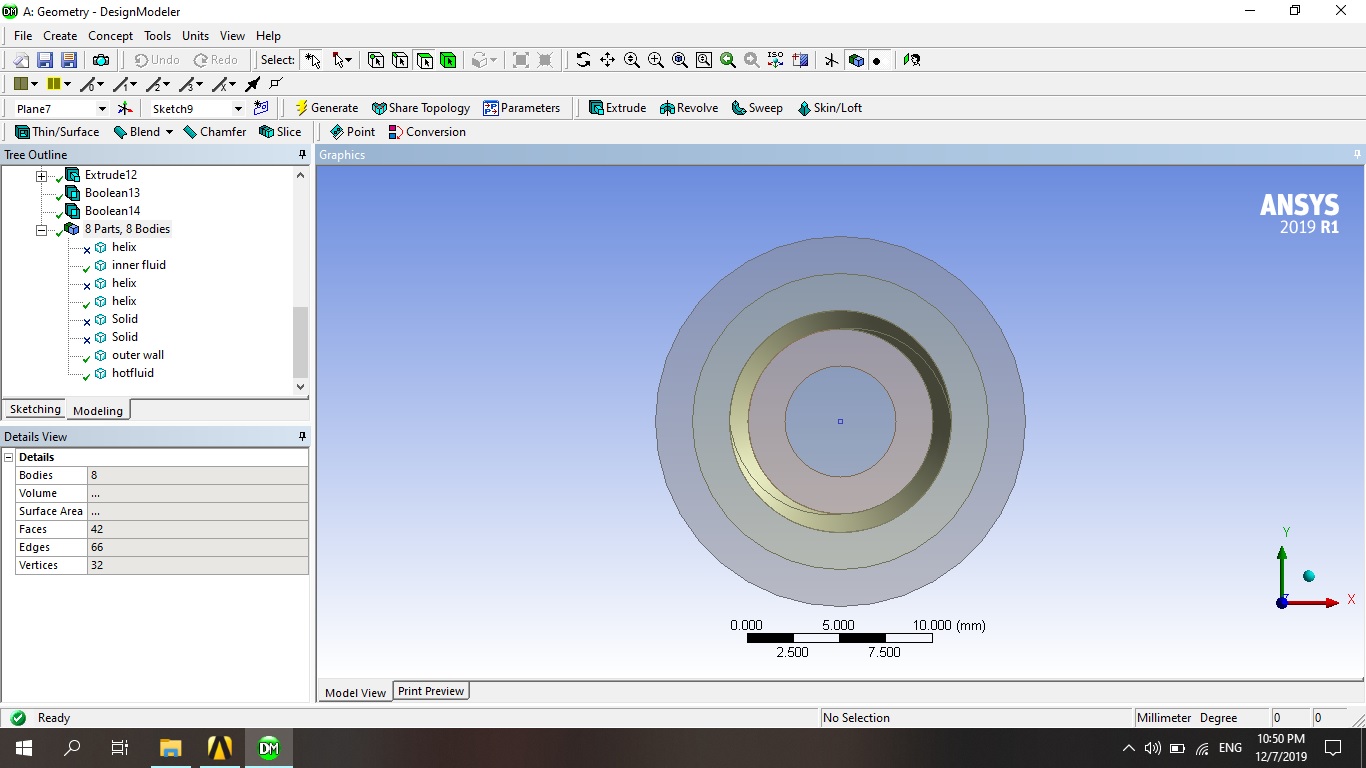Open the Concept menu
This screenshot has width=1366, height=768.
[110, 35]
